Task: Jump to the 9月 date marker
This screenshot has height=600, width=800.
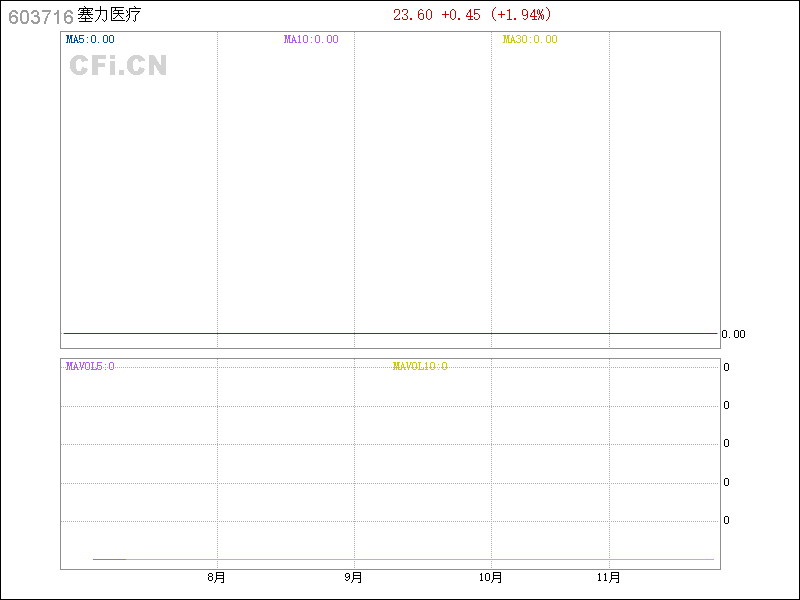Action: click(x=353, y=578)
